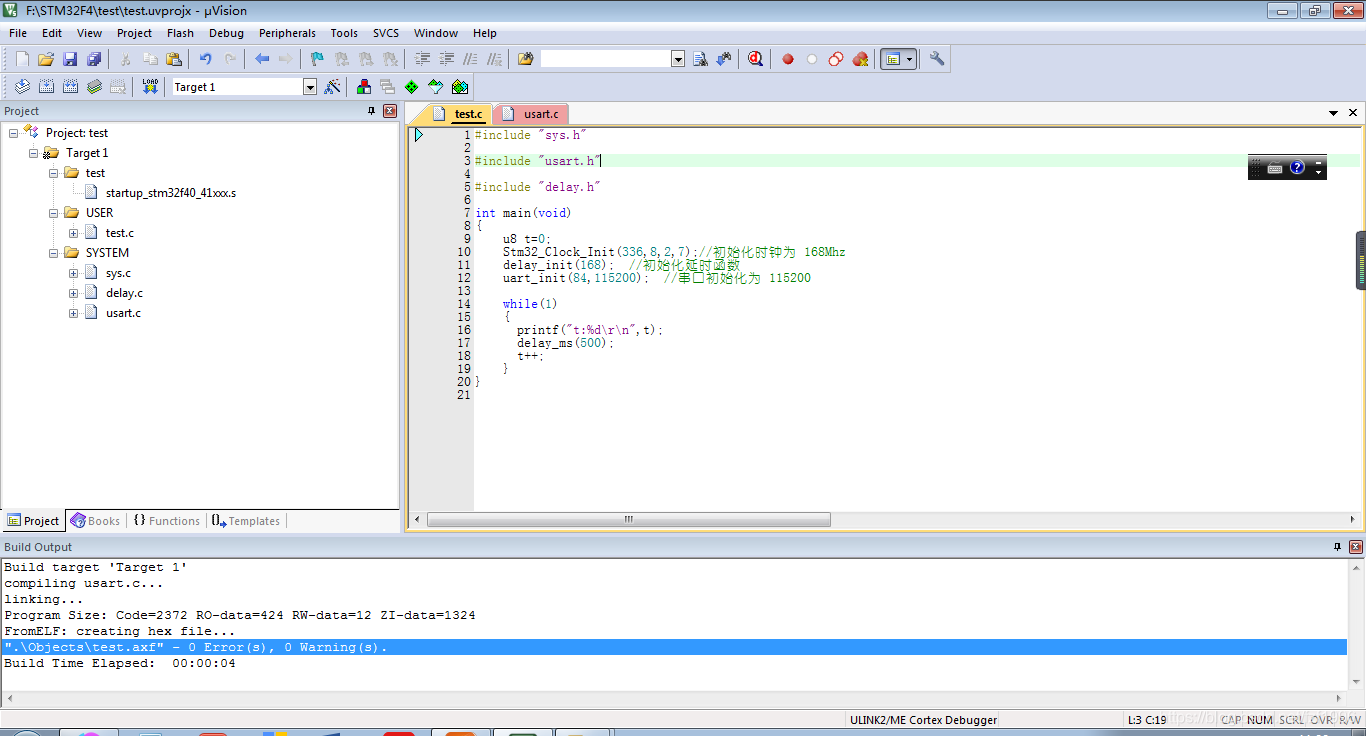1366x736 pixels.
Task: Switch to the usart.c tab
Action: coord(540,113)
